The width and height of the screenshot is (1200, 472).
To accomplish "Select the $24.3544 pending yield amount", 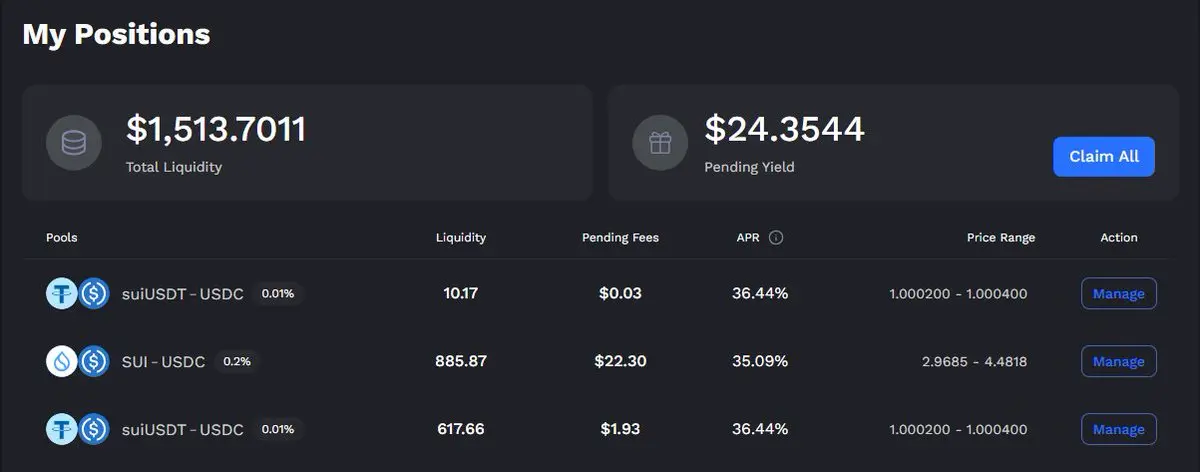I will point(784,129).
